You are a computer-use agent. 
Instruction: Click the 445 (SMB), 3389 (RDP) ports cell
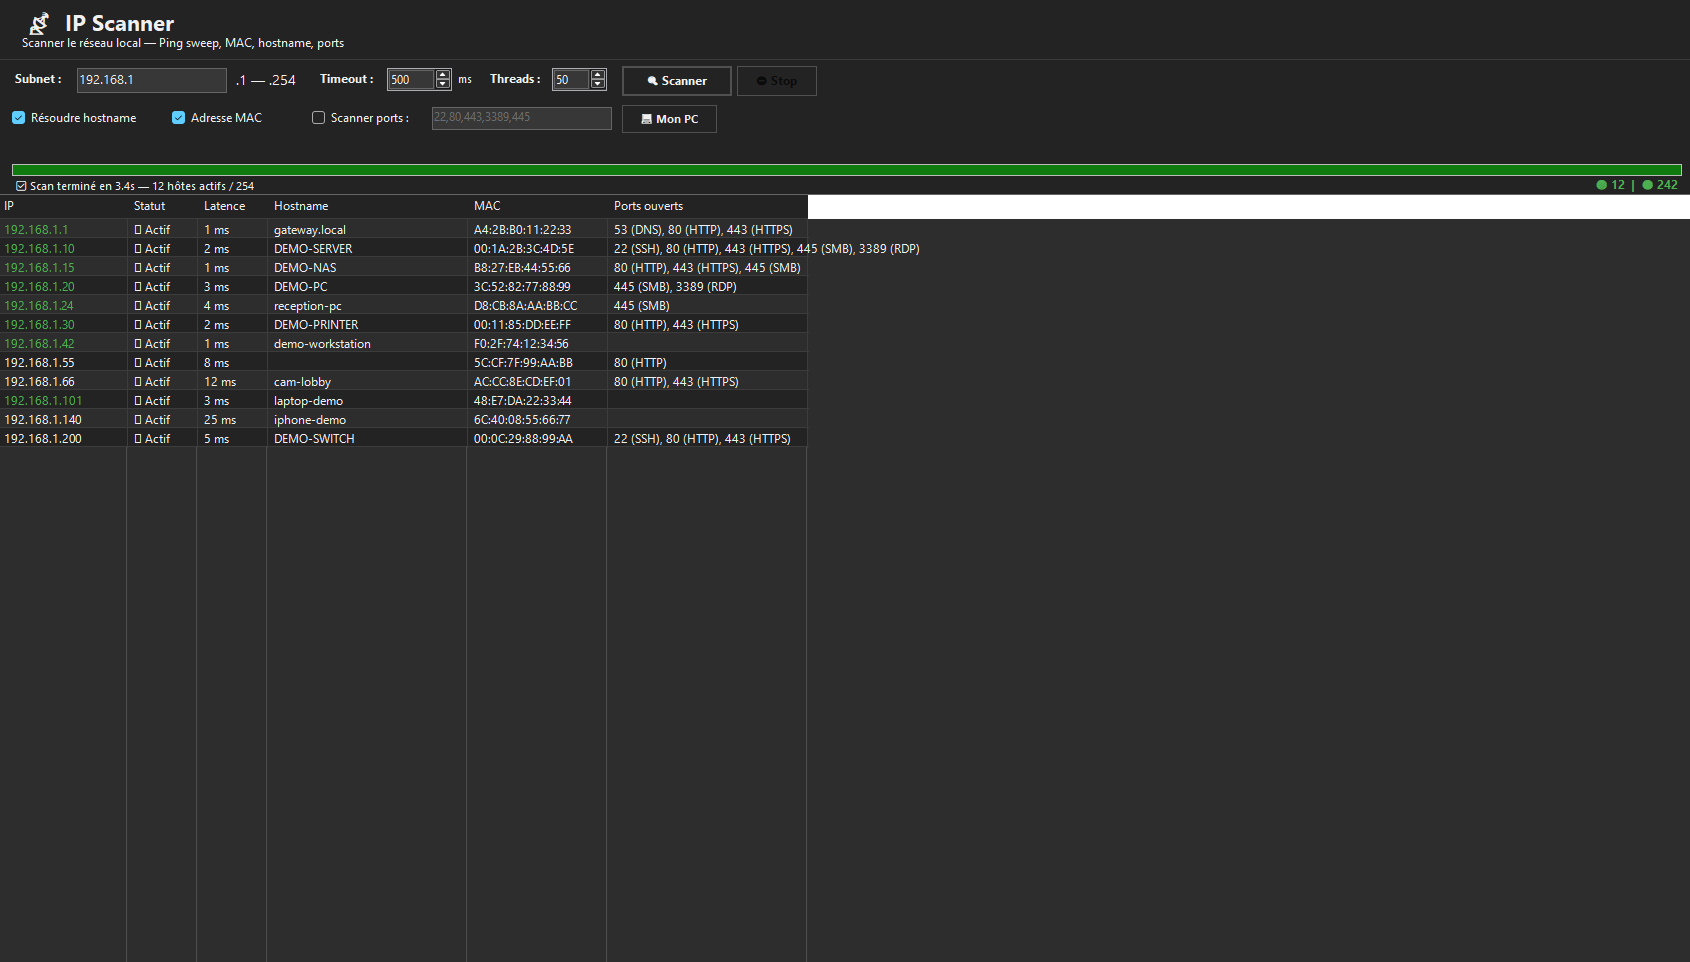675,287
